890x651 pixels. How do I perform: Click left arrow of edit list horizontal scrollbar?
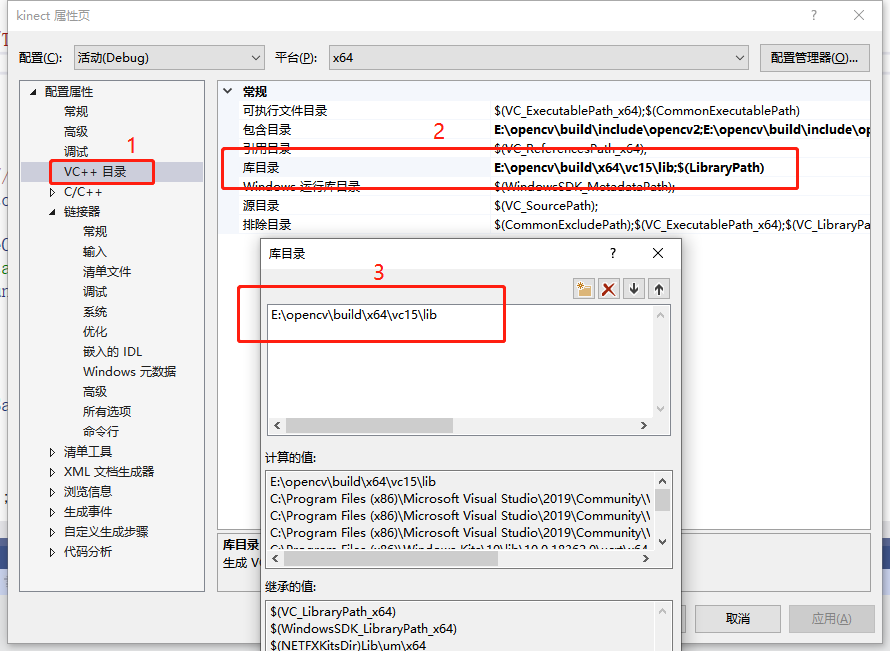click(x=277, y=425)
